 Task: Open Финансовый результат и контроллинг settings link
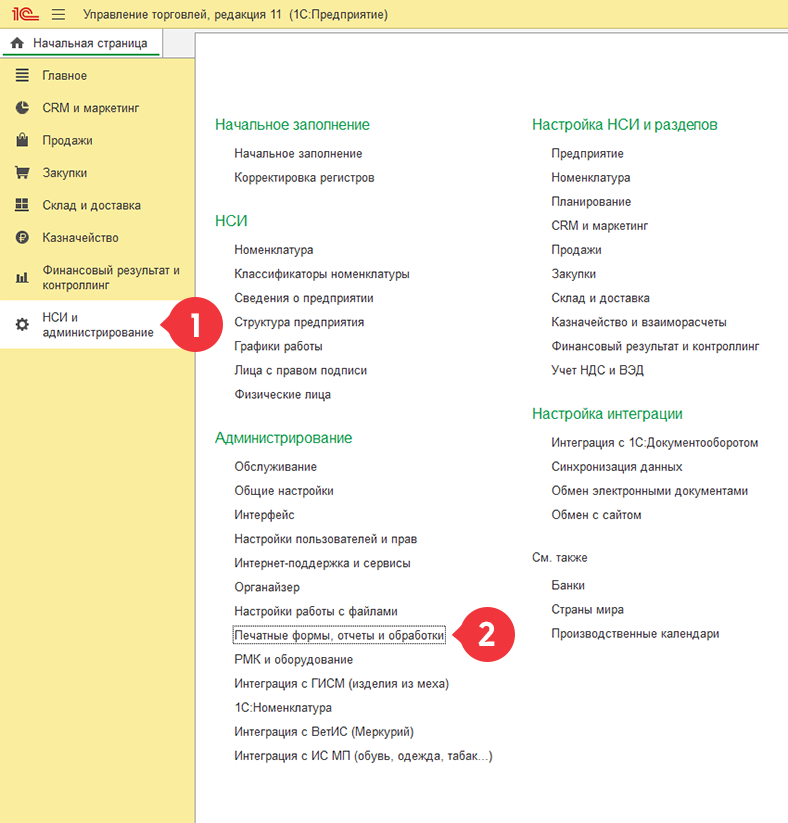[655, 346]
